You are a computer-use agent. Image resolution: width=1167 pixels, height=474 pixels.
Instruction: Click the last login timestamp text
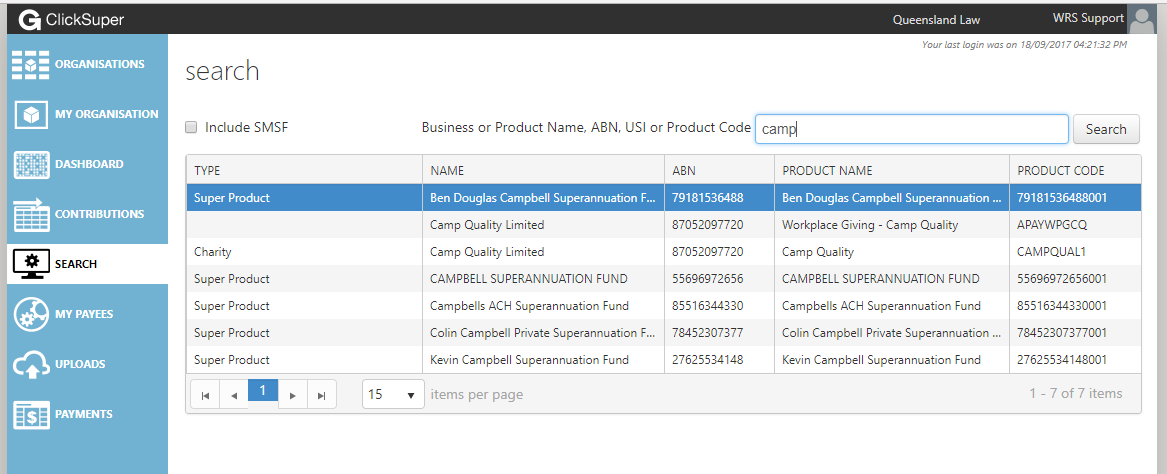click(1024, 45)
